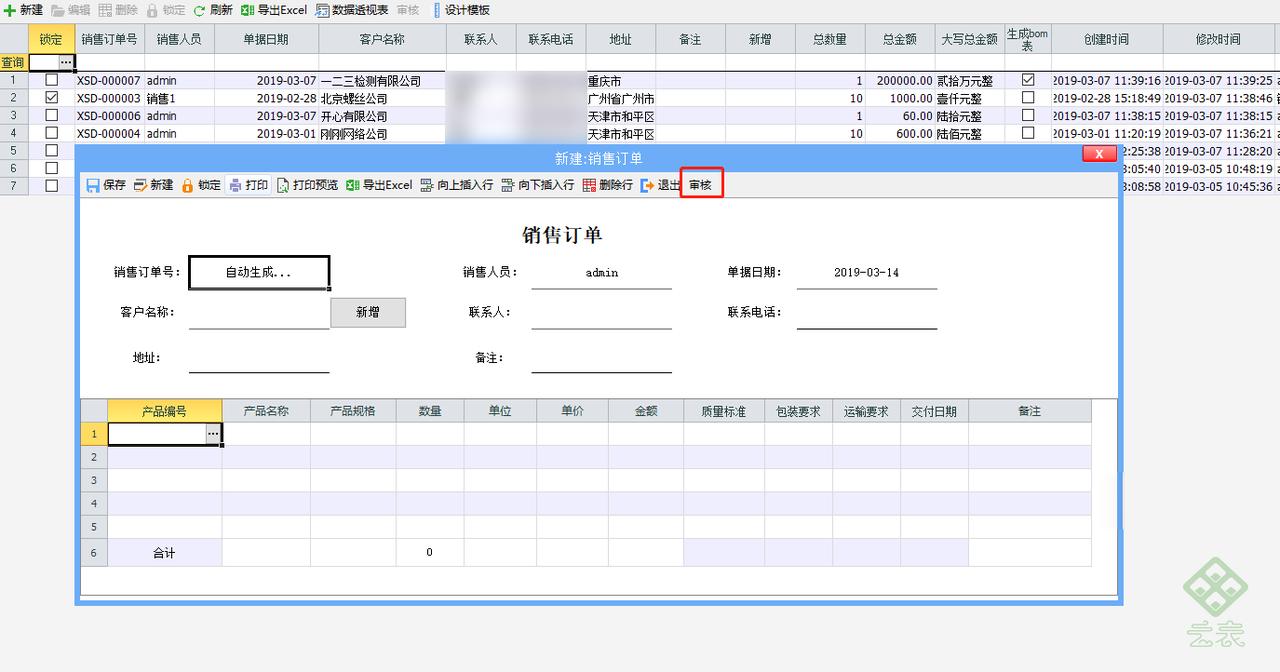Screen dimensions: 1280x672
Task: Click the 退出 exit icon in the dialog
Action: [647, 185]
